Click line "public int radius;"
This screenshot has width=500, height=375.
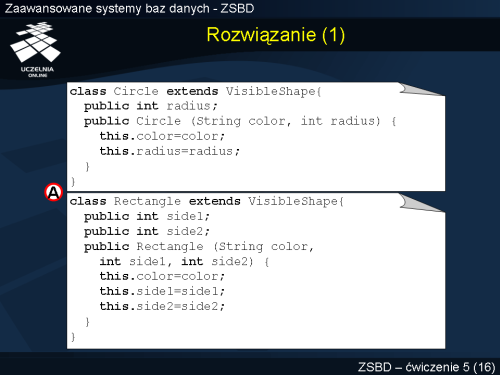tap(151, 106)
